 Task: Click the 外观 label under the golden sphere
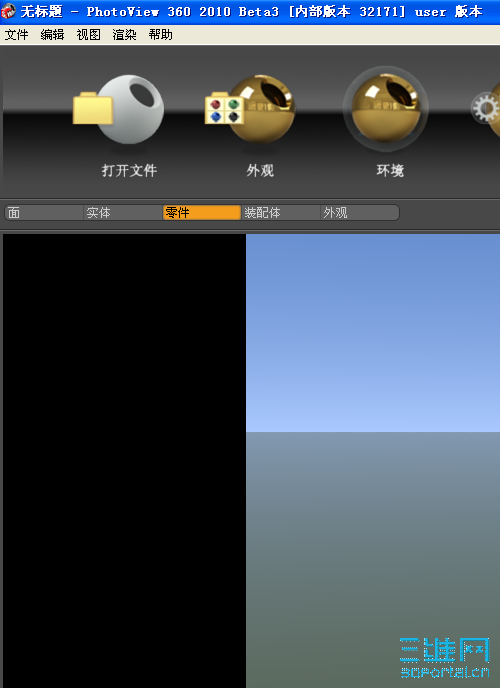260,170
